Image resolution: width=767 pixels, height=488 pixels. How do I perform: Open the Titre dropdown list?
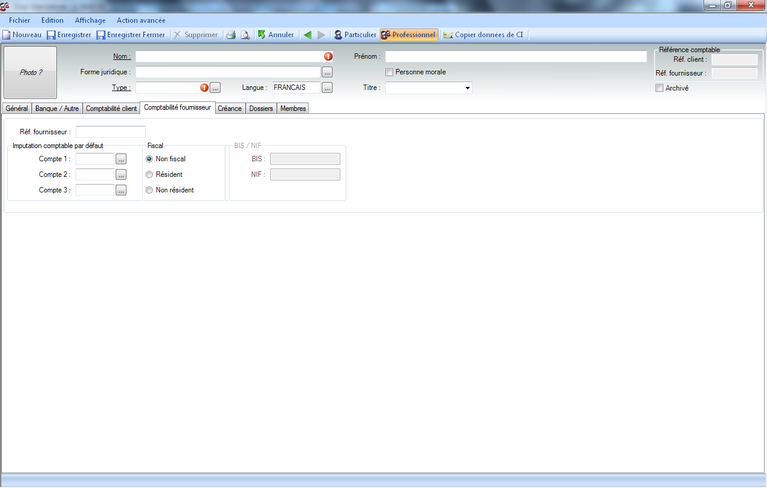click(467, 88)
